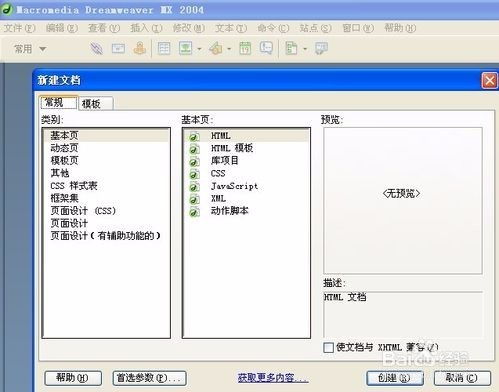
Task: Click the HTML 文档 description box
Action: [x=403, y=314]
